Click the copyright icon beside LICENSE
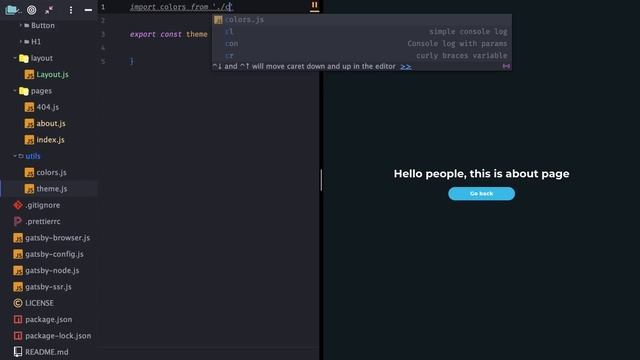The width and height of the screenshot is (640, 360). 18,303
